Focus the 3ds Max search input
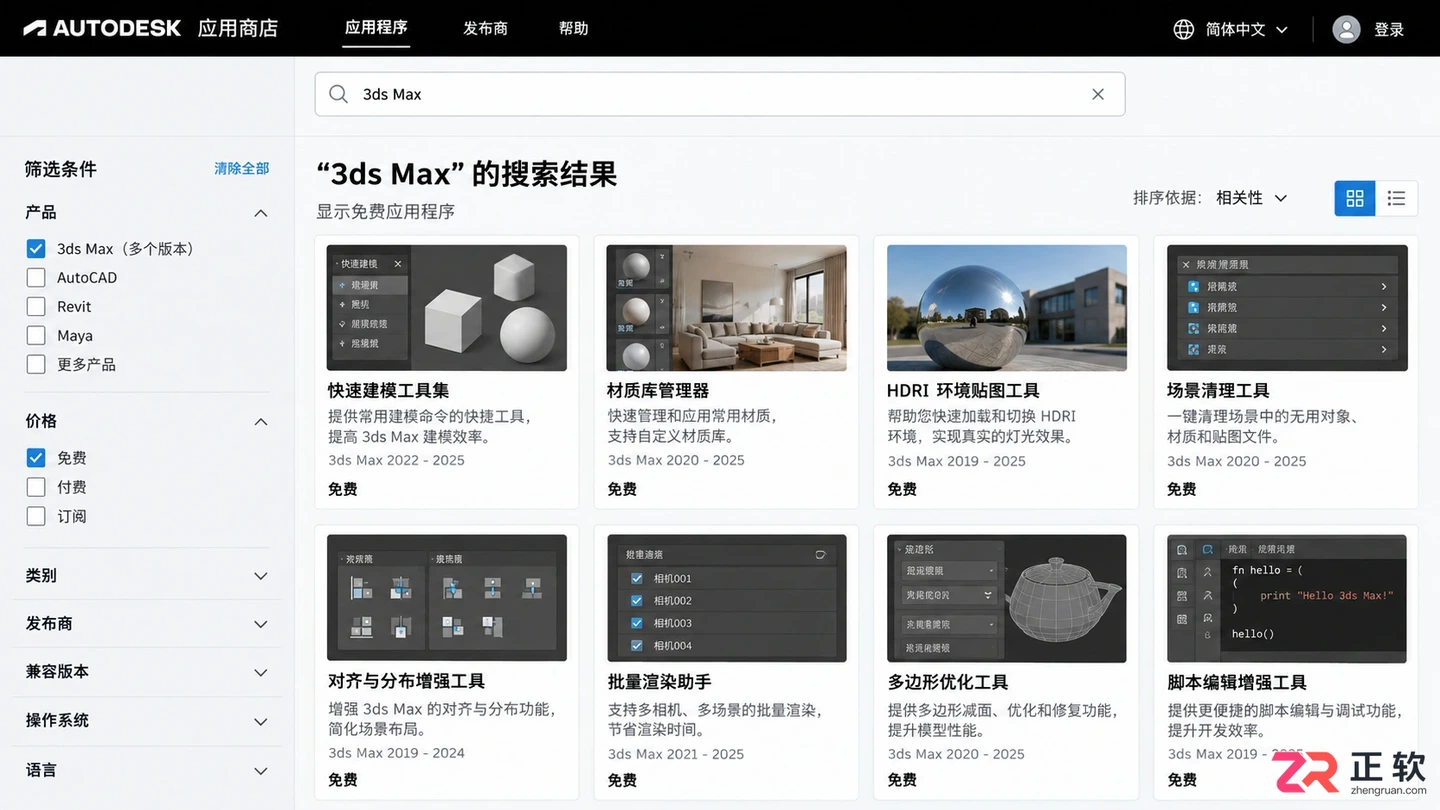 [720, 94]
